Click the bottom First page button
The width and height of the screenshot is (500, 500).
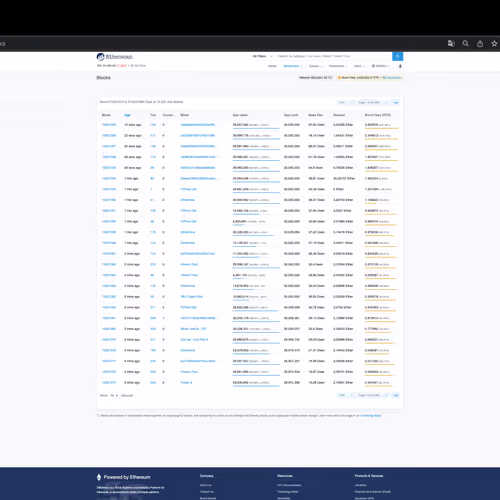[342, 395]
